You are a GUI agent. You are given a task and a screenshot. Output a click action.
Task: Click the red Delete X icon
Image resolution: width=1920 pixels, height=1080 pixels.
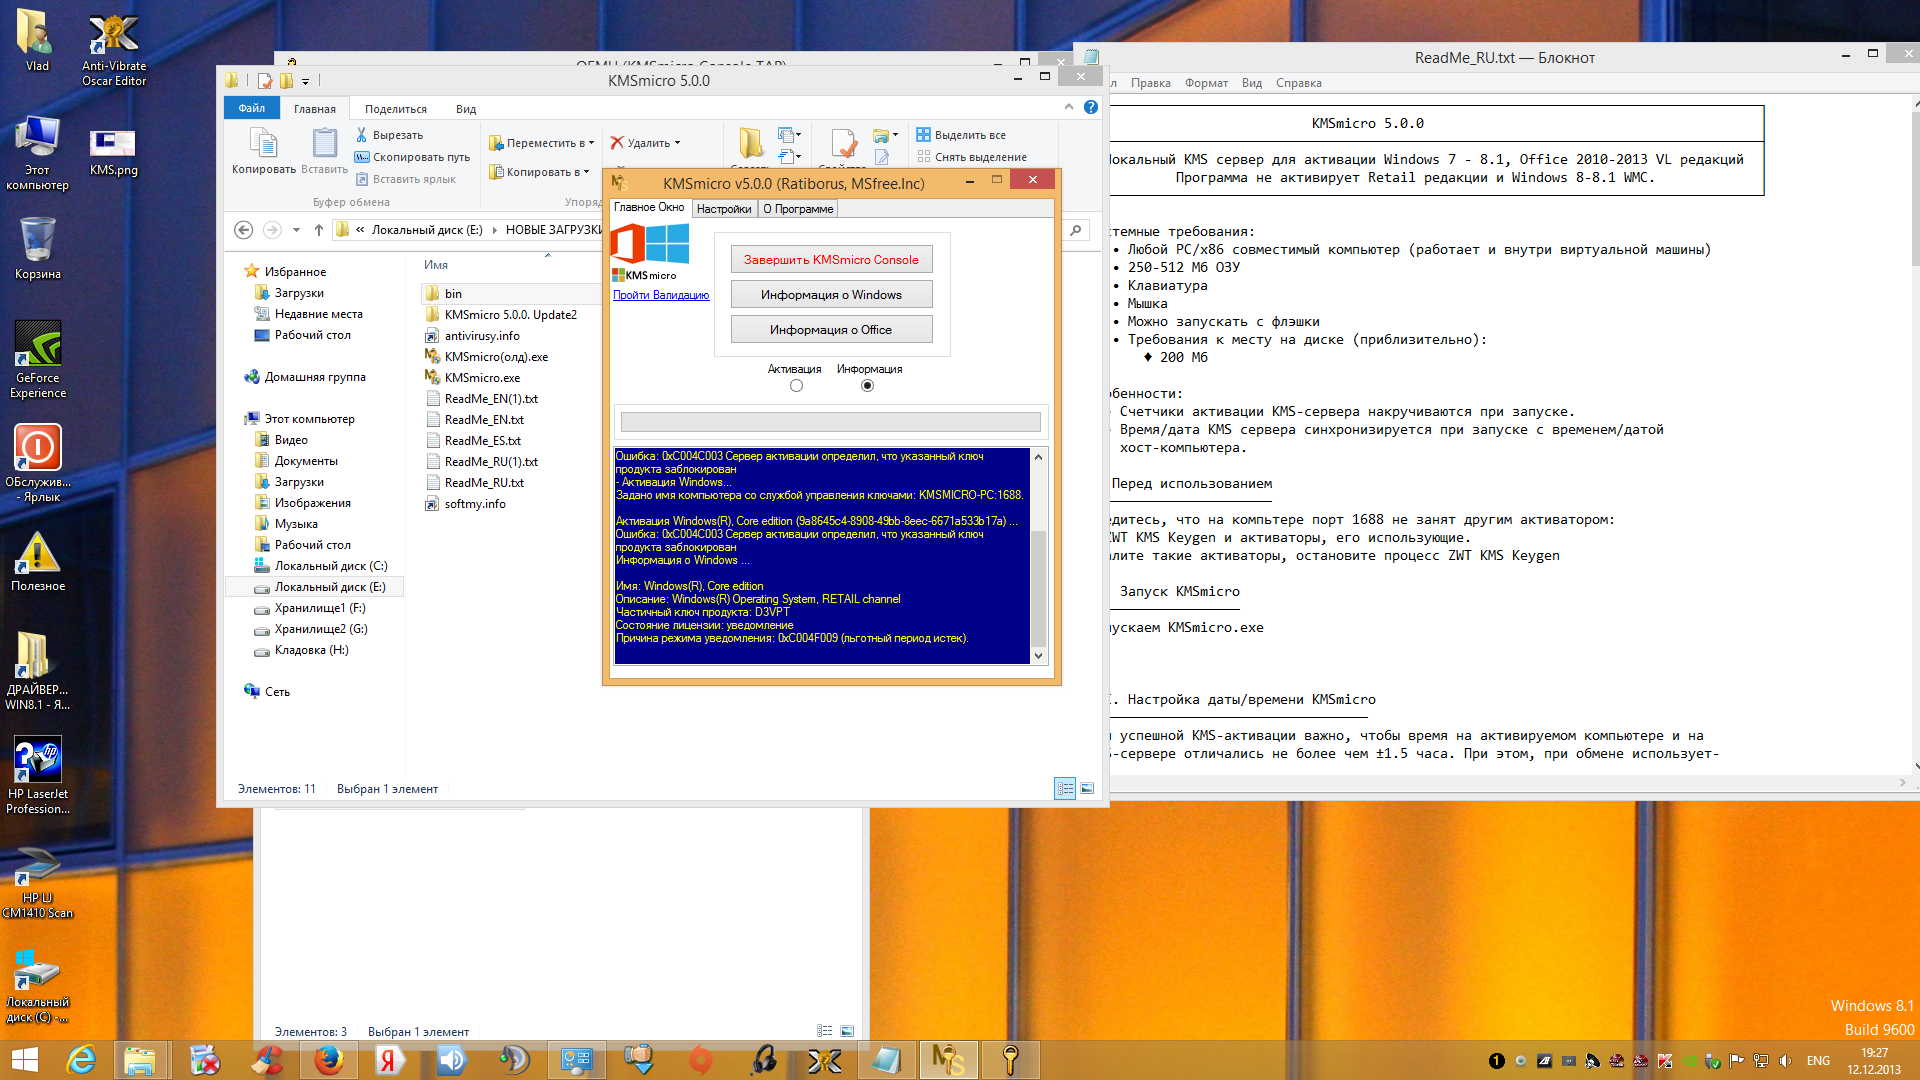(x=617, y=143)
